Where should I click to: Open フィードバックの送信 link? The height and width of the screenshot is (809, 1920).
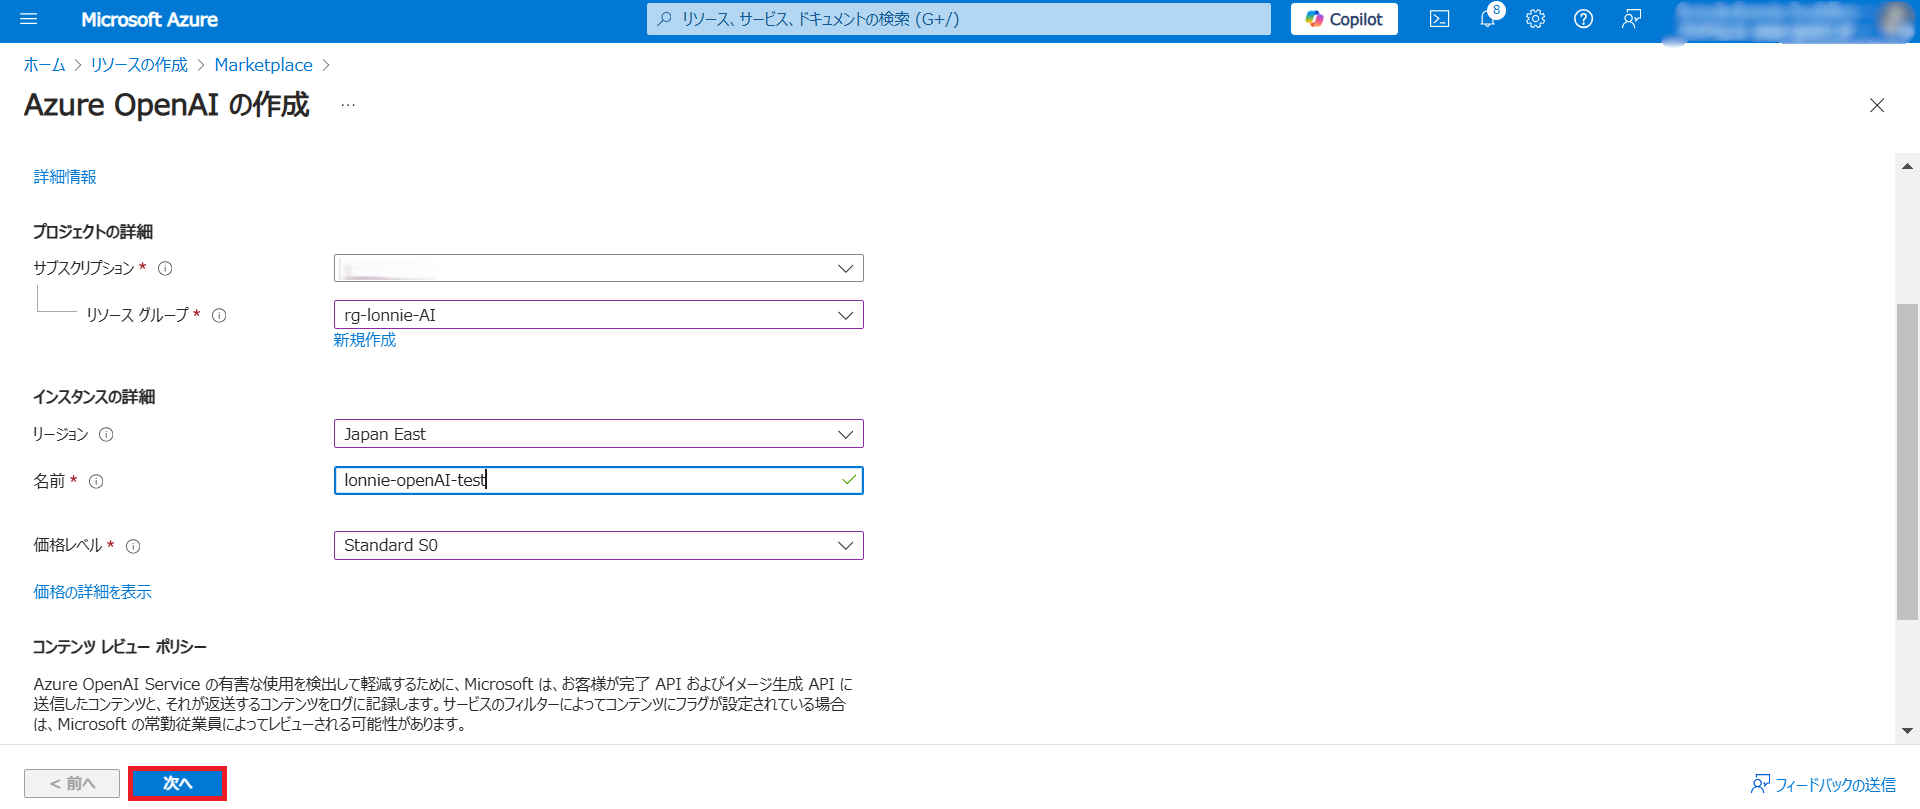pyautogui.click(x=1823, y=784)
